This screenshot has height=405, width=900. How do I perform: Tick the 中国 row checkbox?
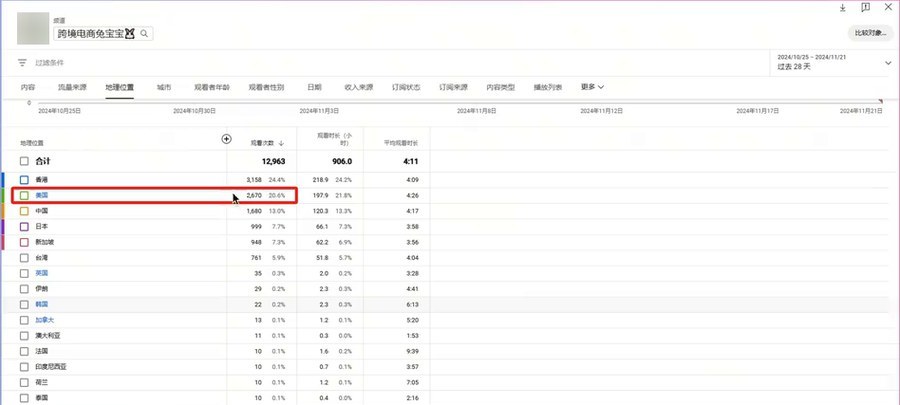[x=24, y=211]
